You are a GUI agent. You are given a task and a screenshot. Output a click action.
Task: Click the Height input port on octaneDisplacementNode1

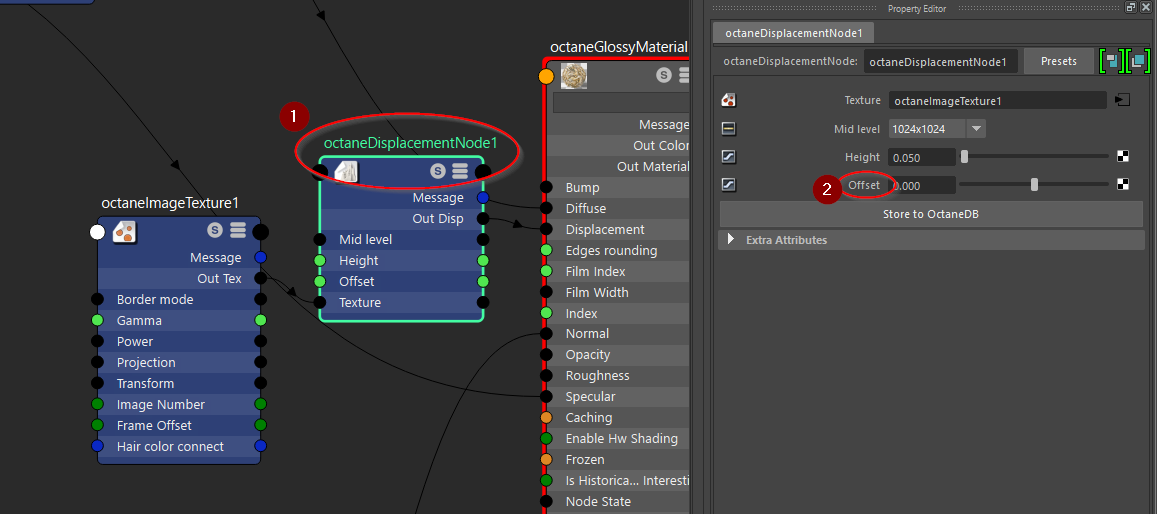tap(320, 260)
